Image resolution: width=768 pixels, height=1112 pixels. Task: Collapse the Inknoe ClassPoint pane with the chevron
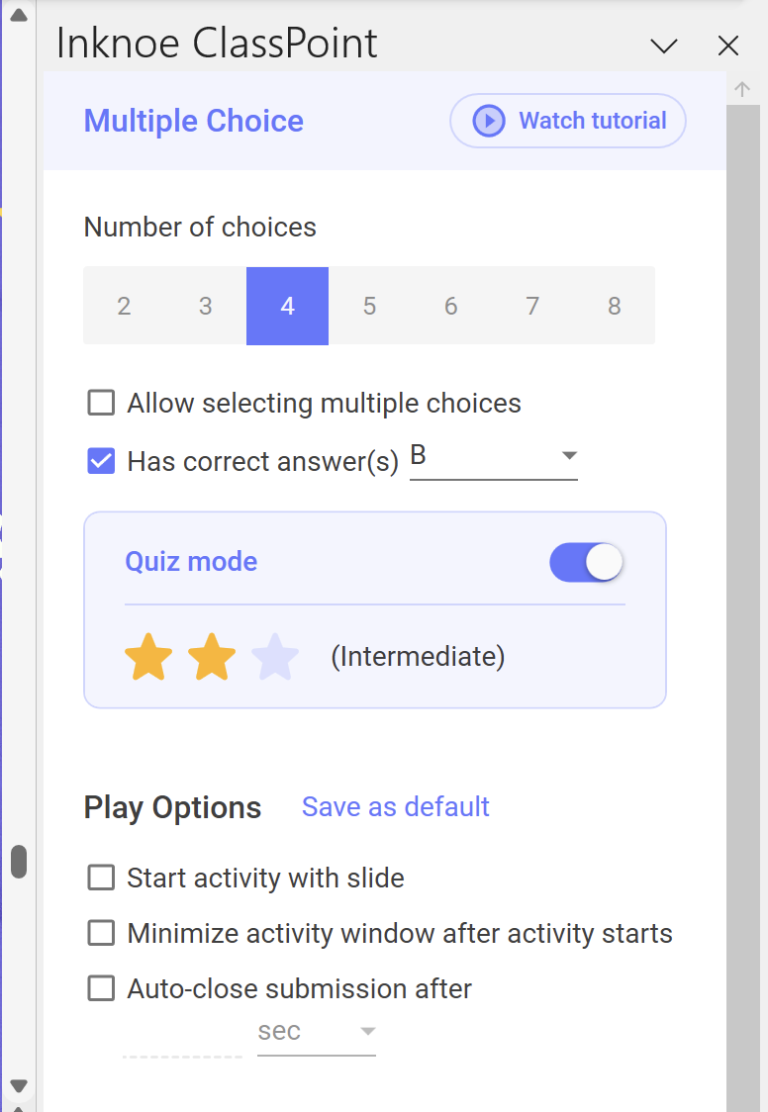pyautogui.click(x=663, y=46)
